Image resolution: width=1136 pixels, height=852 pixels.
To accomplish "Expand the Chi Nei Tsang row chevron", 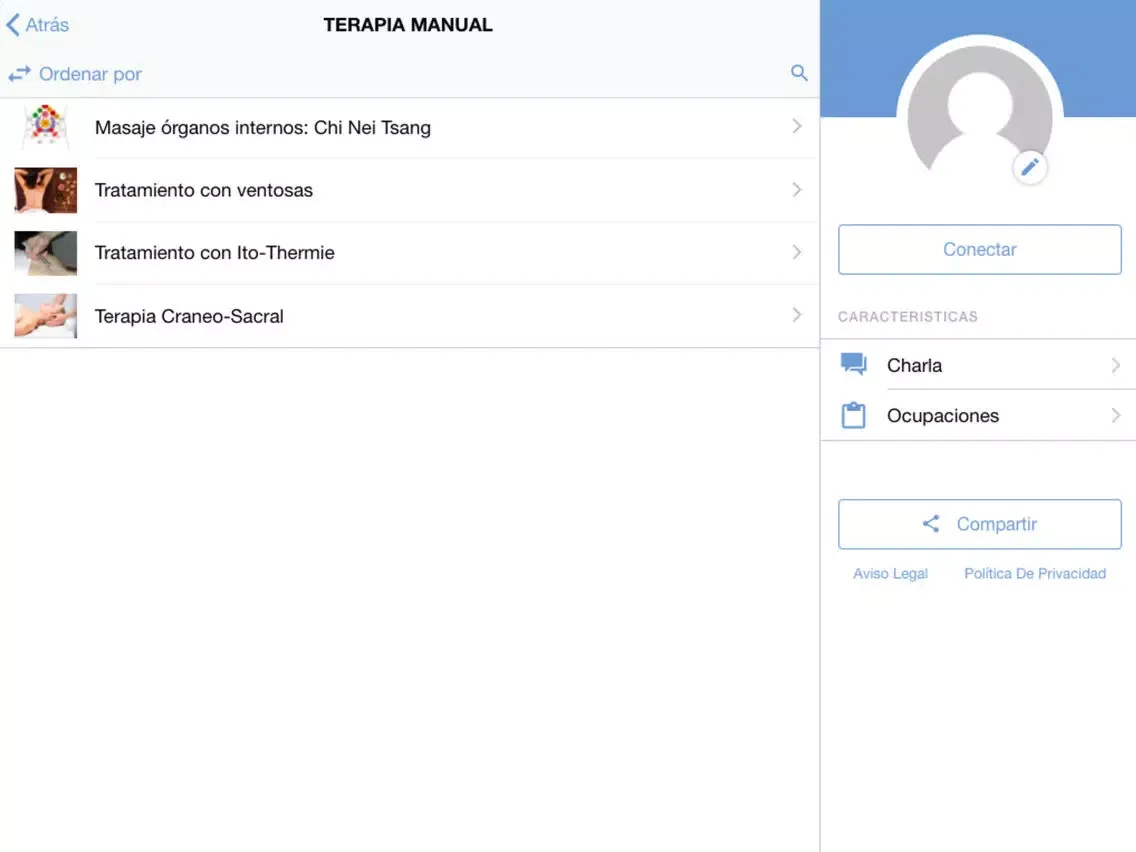I will pos(797,126).
